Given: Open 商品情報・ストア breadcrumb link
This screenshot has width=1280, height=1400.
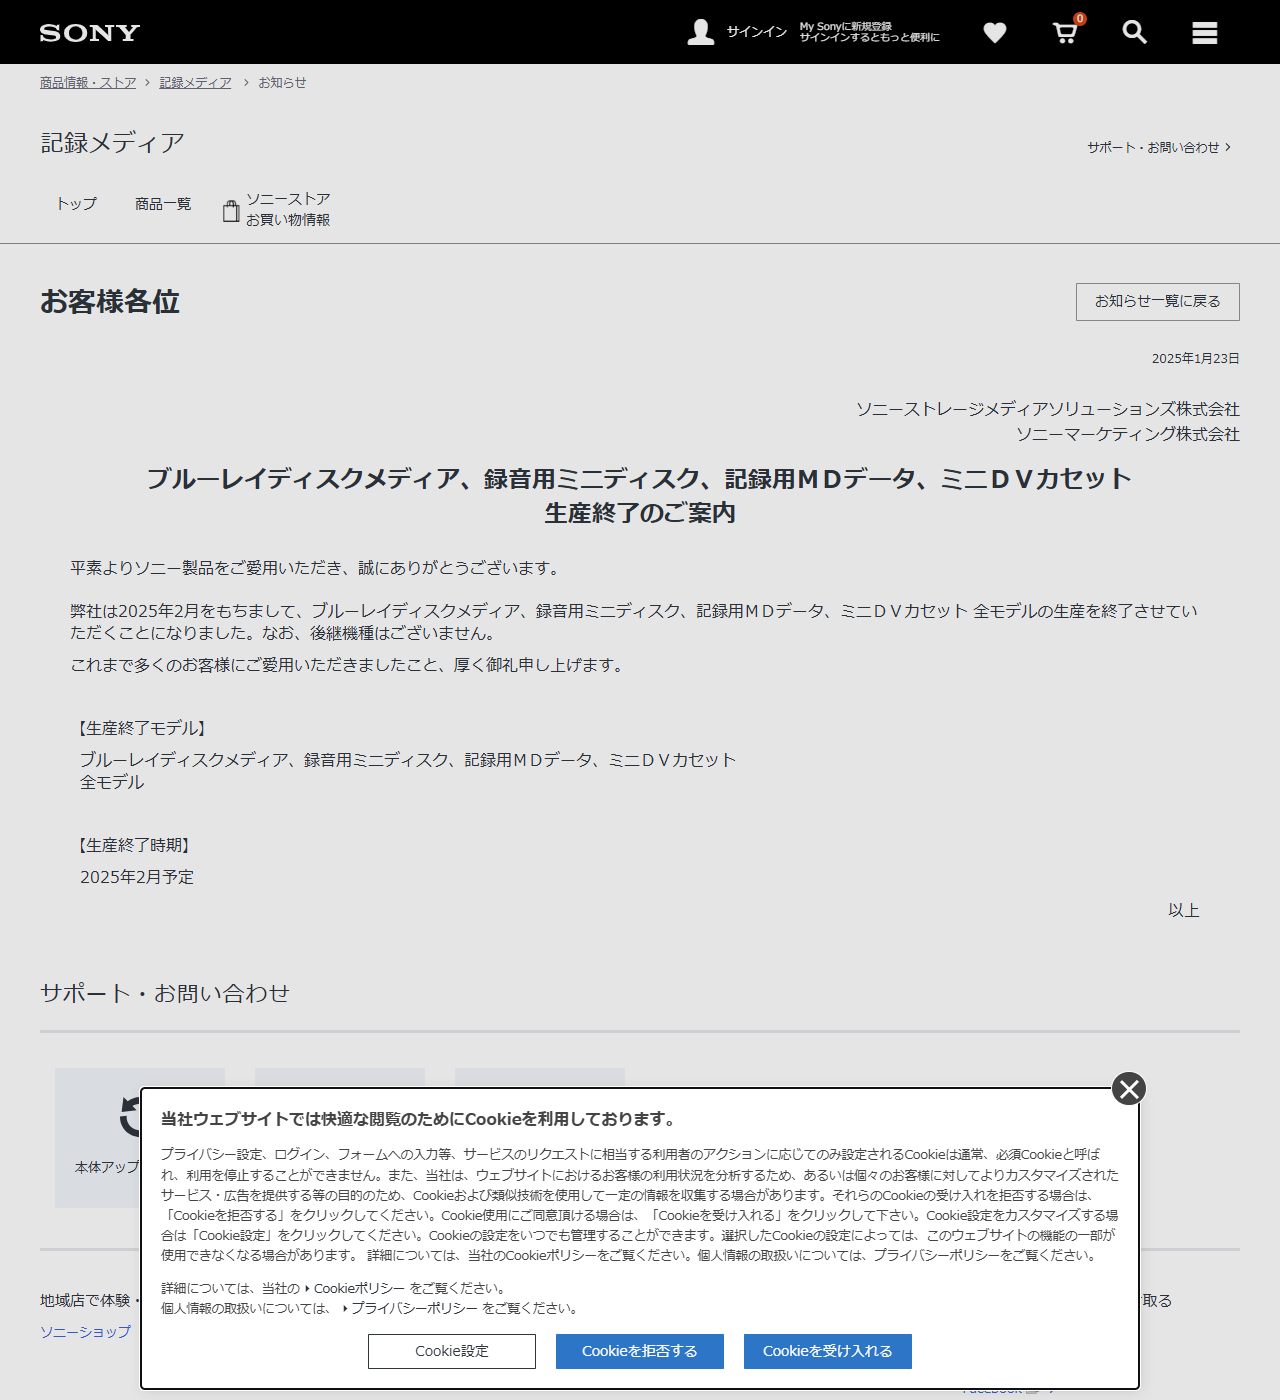Looking at the screenshot, I should pos(88,83).
